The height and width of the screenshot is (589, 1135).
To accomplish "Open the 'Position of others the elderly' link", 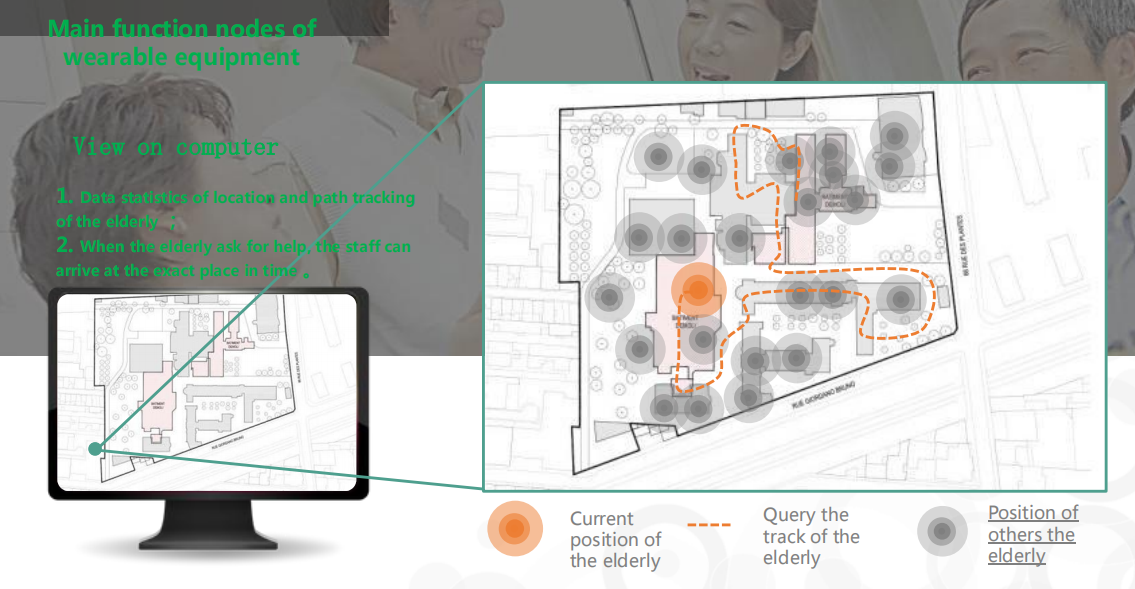I will pyautogui.click(x=1033, y=534).
